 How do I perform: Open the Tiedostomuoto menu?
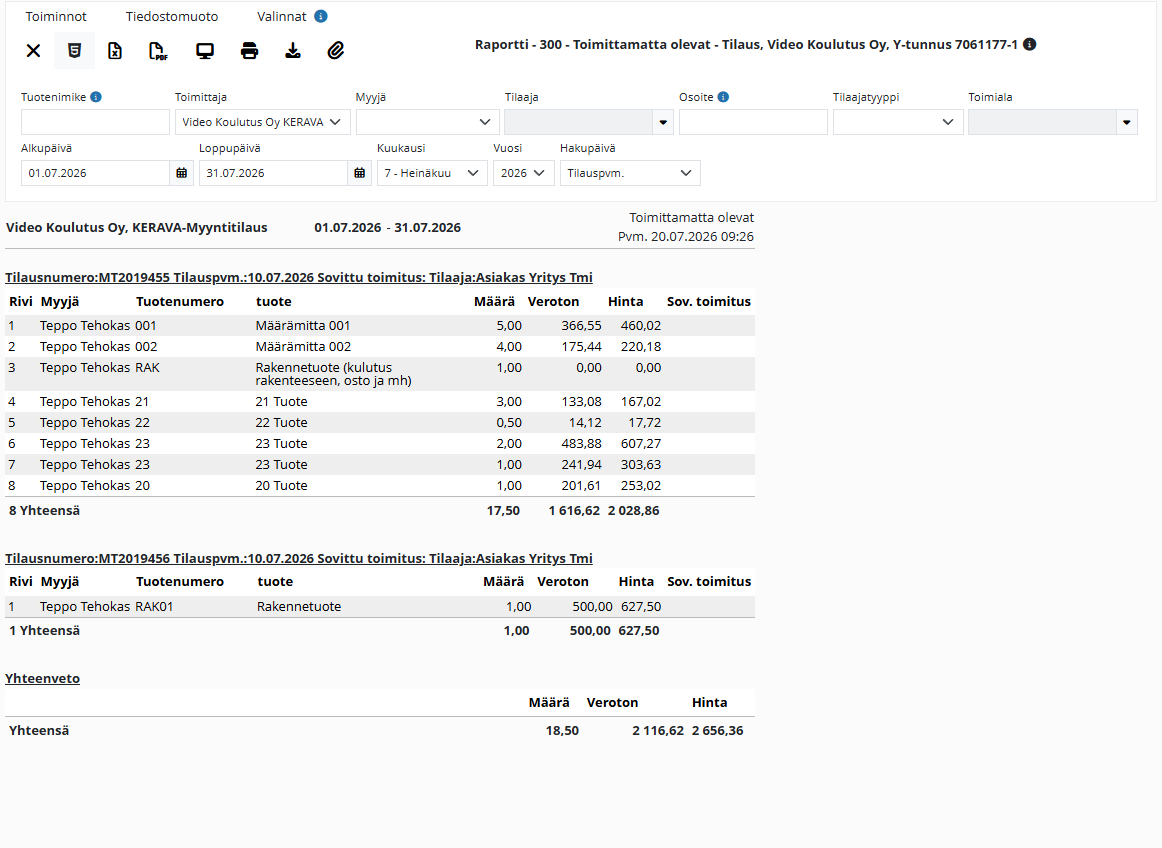[172, 16]
